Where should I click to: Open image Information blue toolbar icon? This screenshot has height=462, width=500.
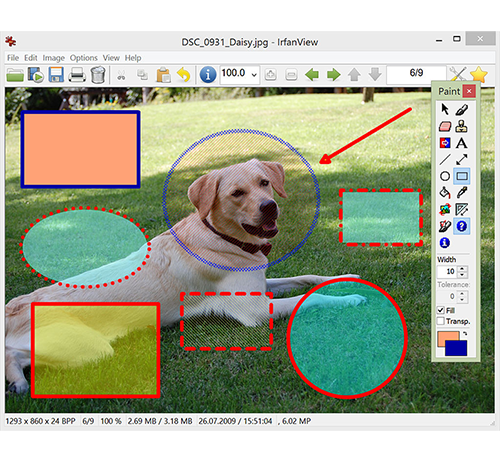(208, 74)
